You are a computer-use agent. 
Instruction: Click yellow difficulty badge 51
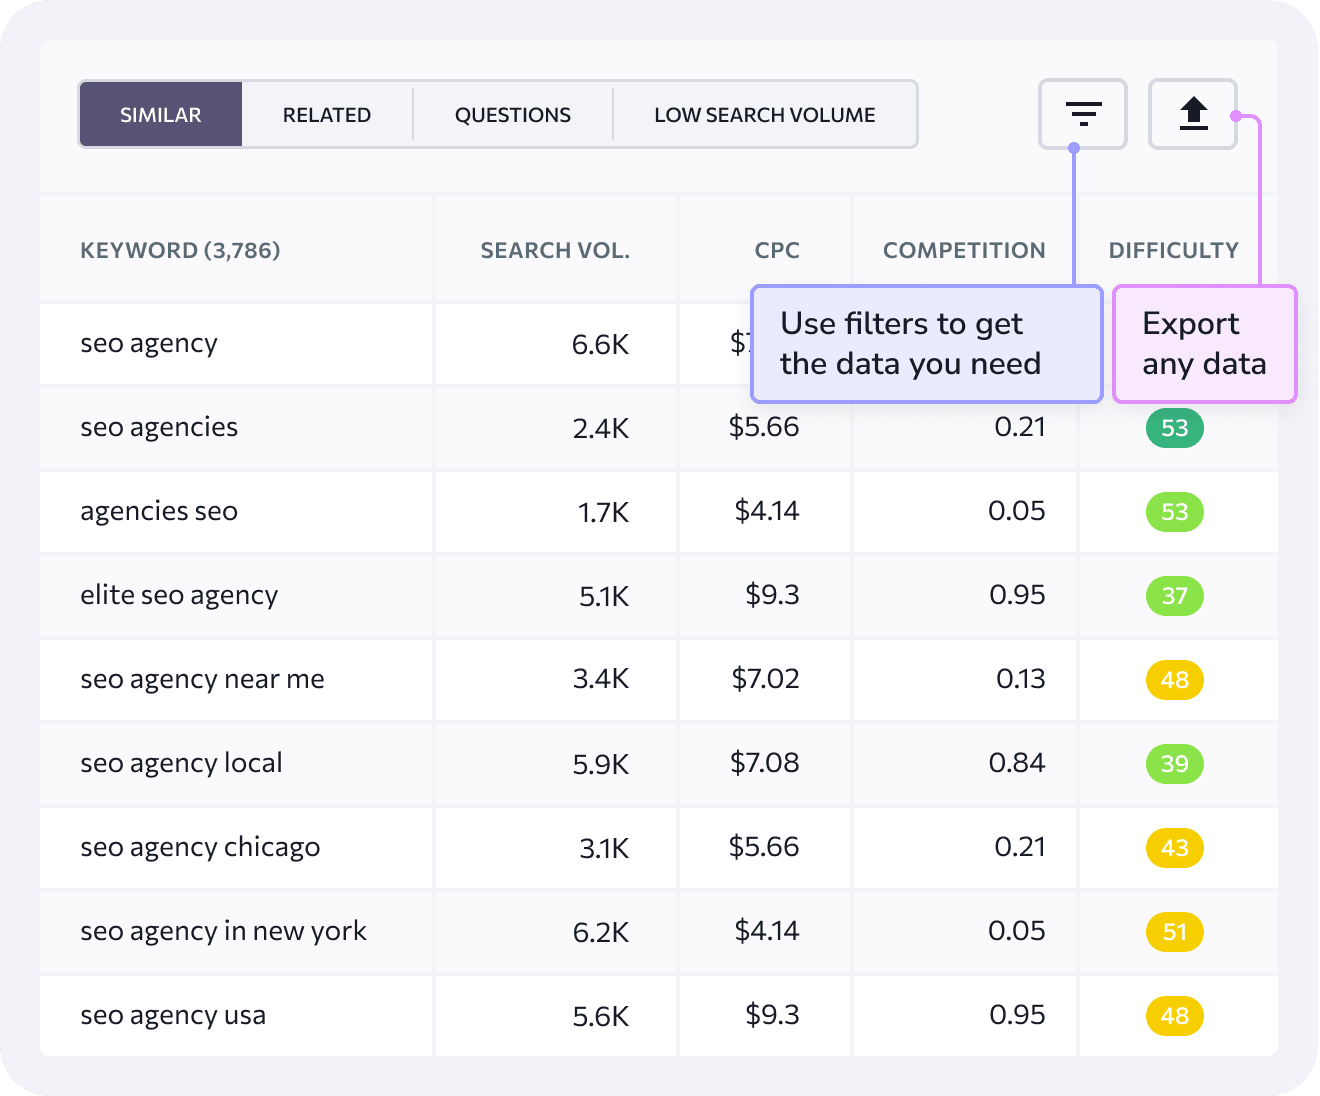pos(1174,932)
